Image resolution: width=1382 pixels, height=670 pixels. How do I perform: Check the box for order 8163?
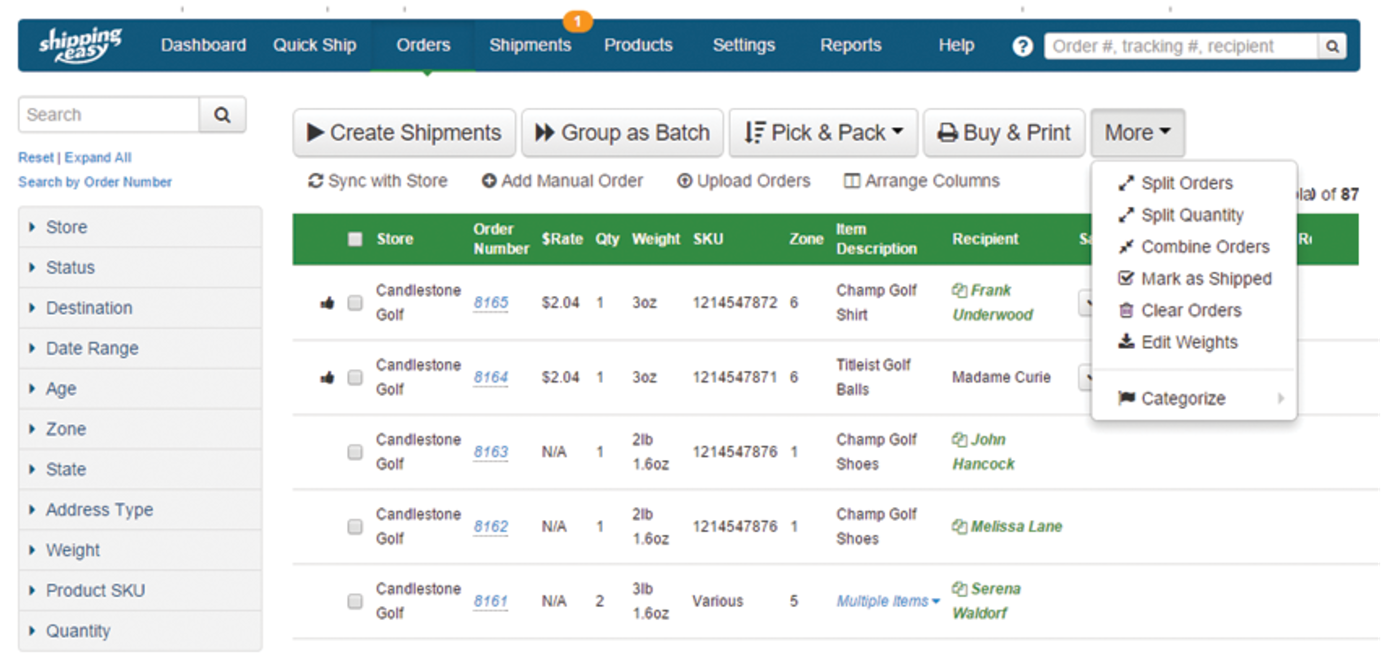coord(355,452)
